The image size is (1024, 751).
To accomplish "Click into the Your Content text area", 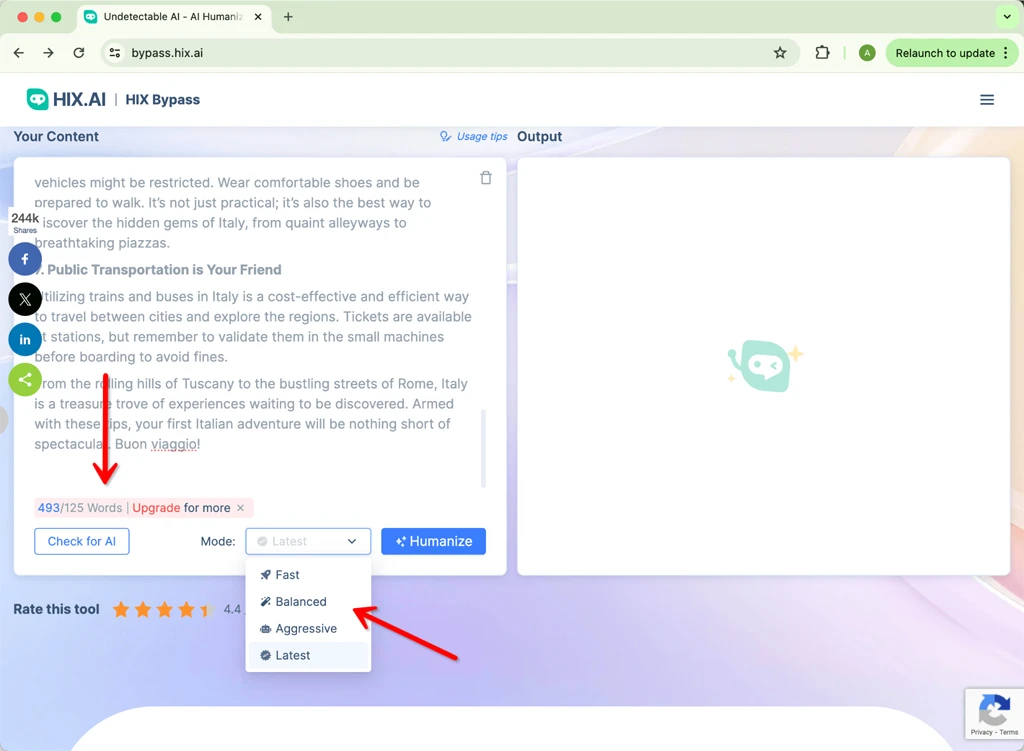I will point(257,327).
